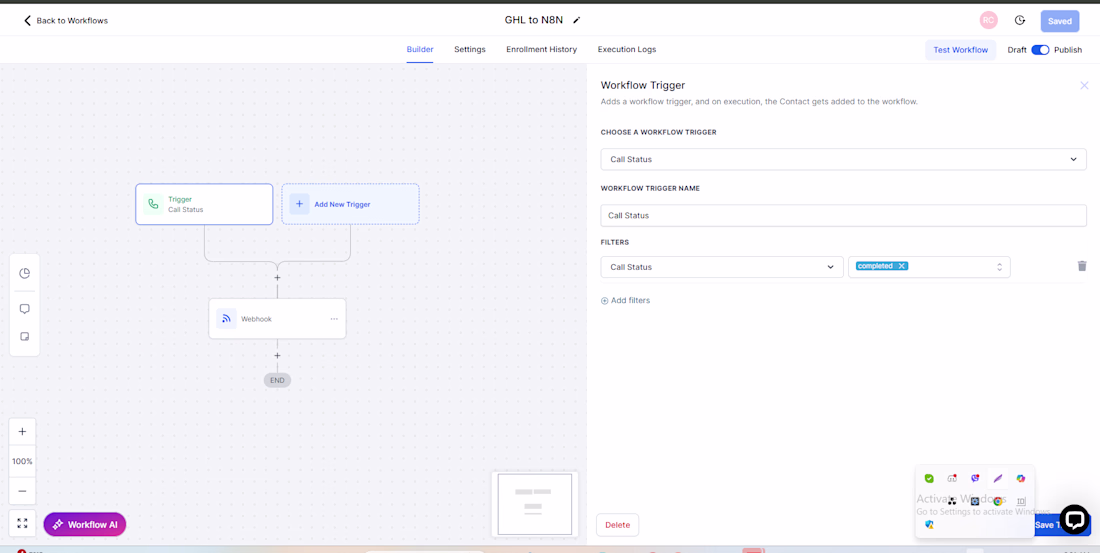The width and height of the screenshot is (1100, 553).
Task: Open the stats pie chart icon
Action: coord(25,273)
